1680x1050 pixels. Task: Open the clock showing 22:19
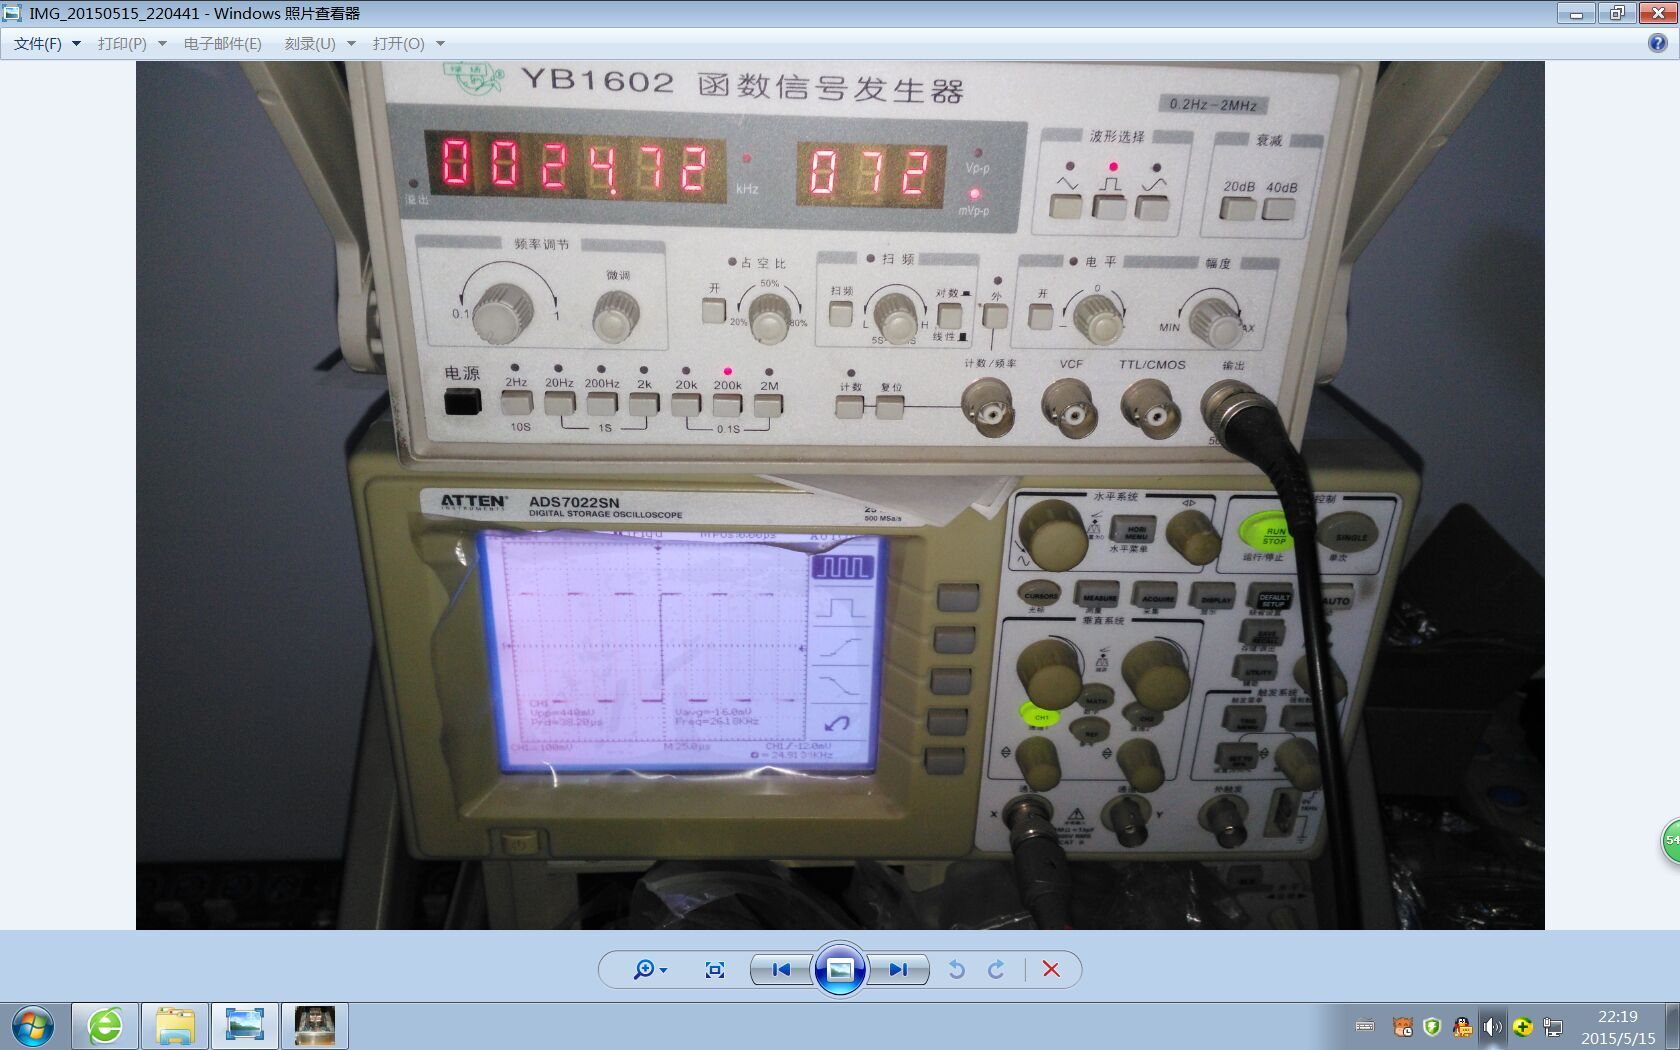coord(1617,1026)
